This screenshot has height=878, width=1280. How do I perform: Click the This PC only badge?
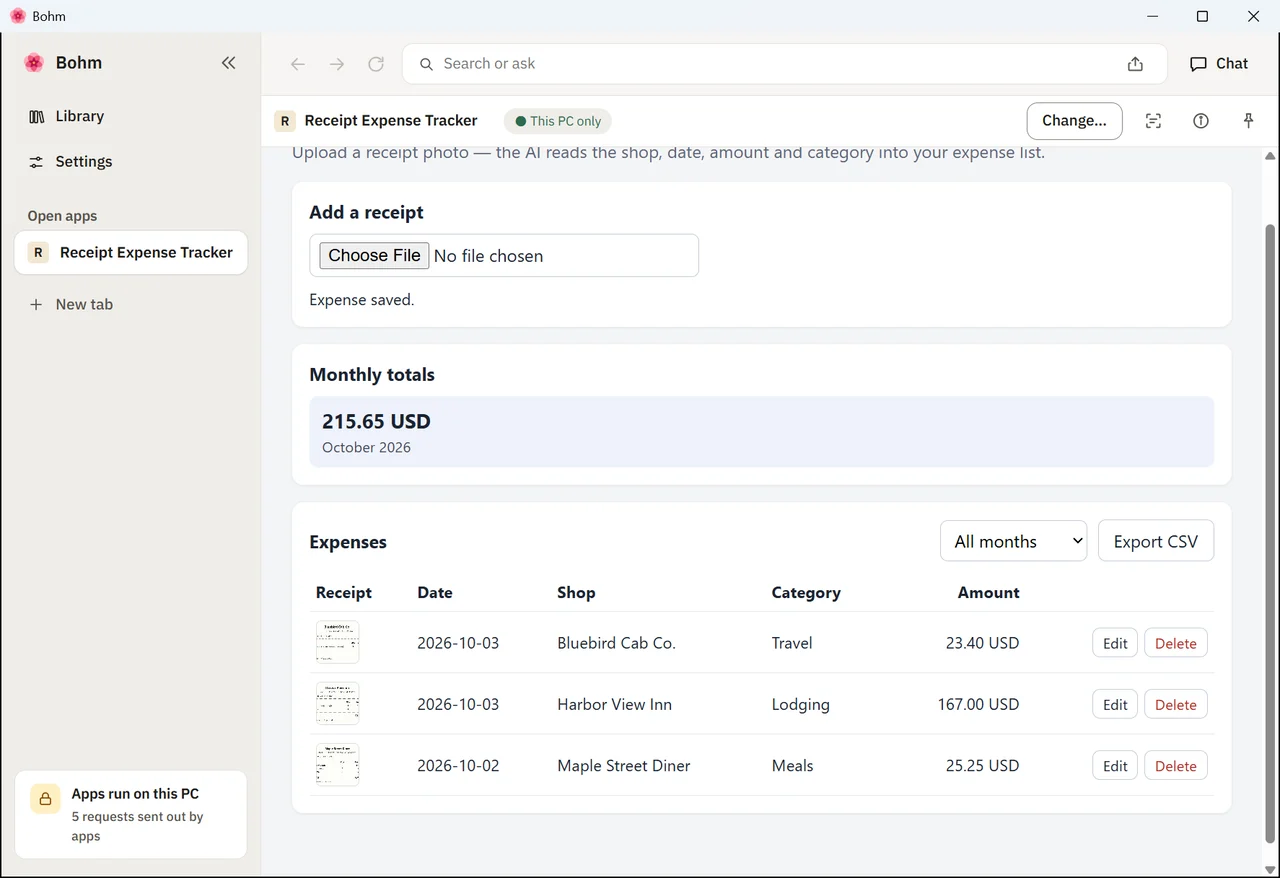[x=558, y=121]
